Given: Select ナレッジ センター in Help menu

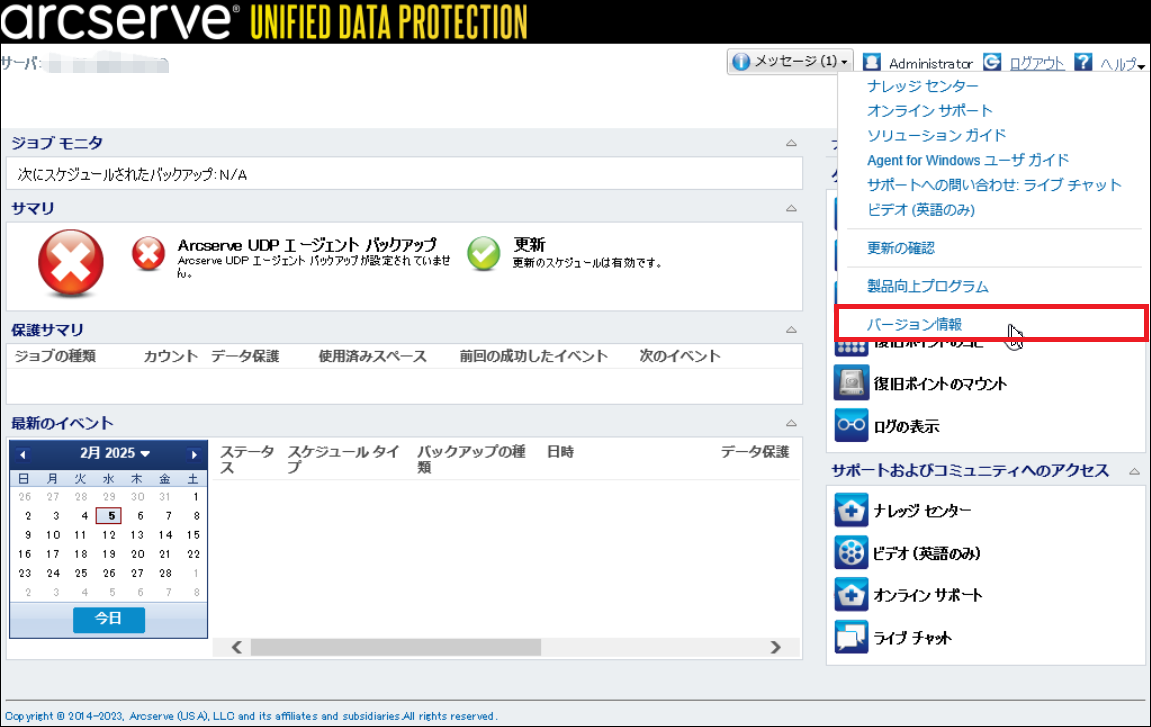Looking at the screenshot, I should coord(922,86).
